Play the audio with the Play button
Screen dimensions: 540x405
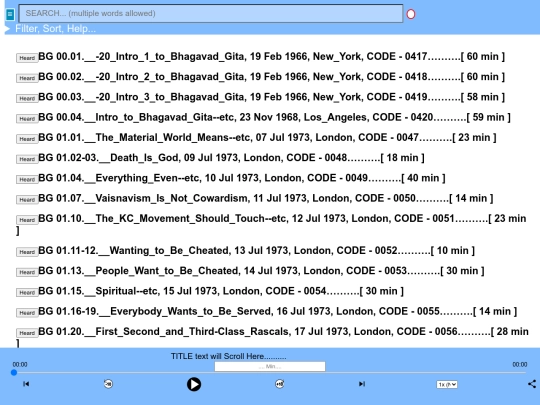[x=194, y=384]
